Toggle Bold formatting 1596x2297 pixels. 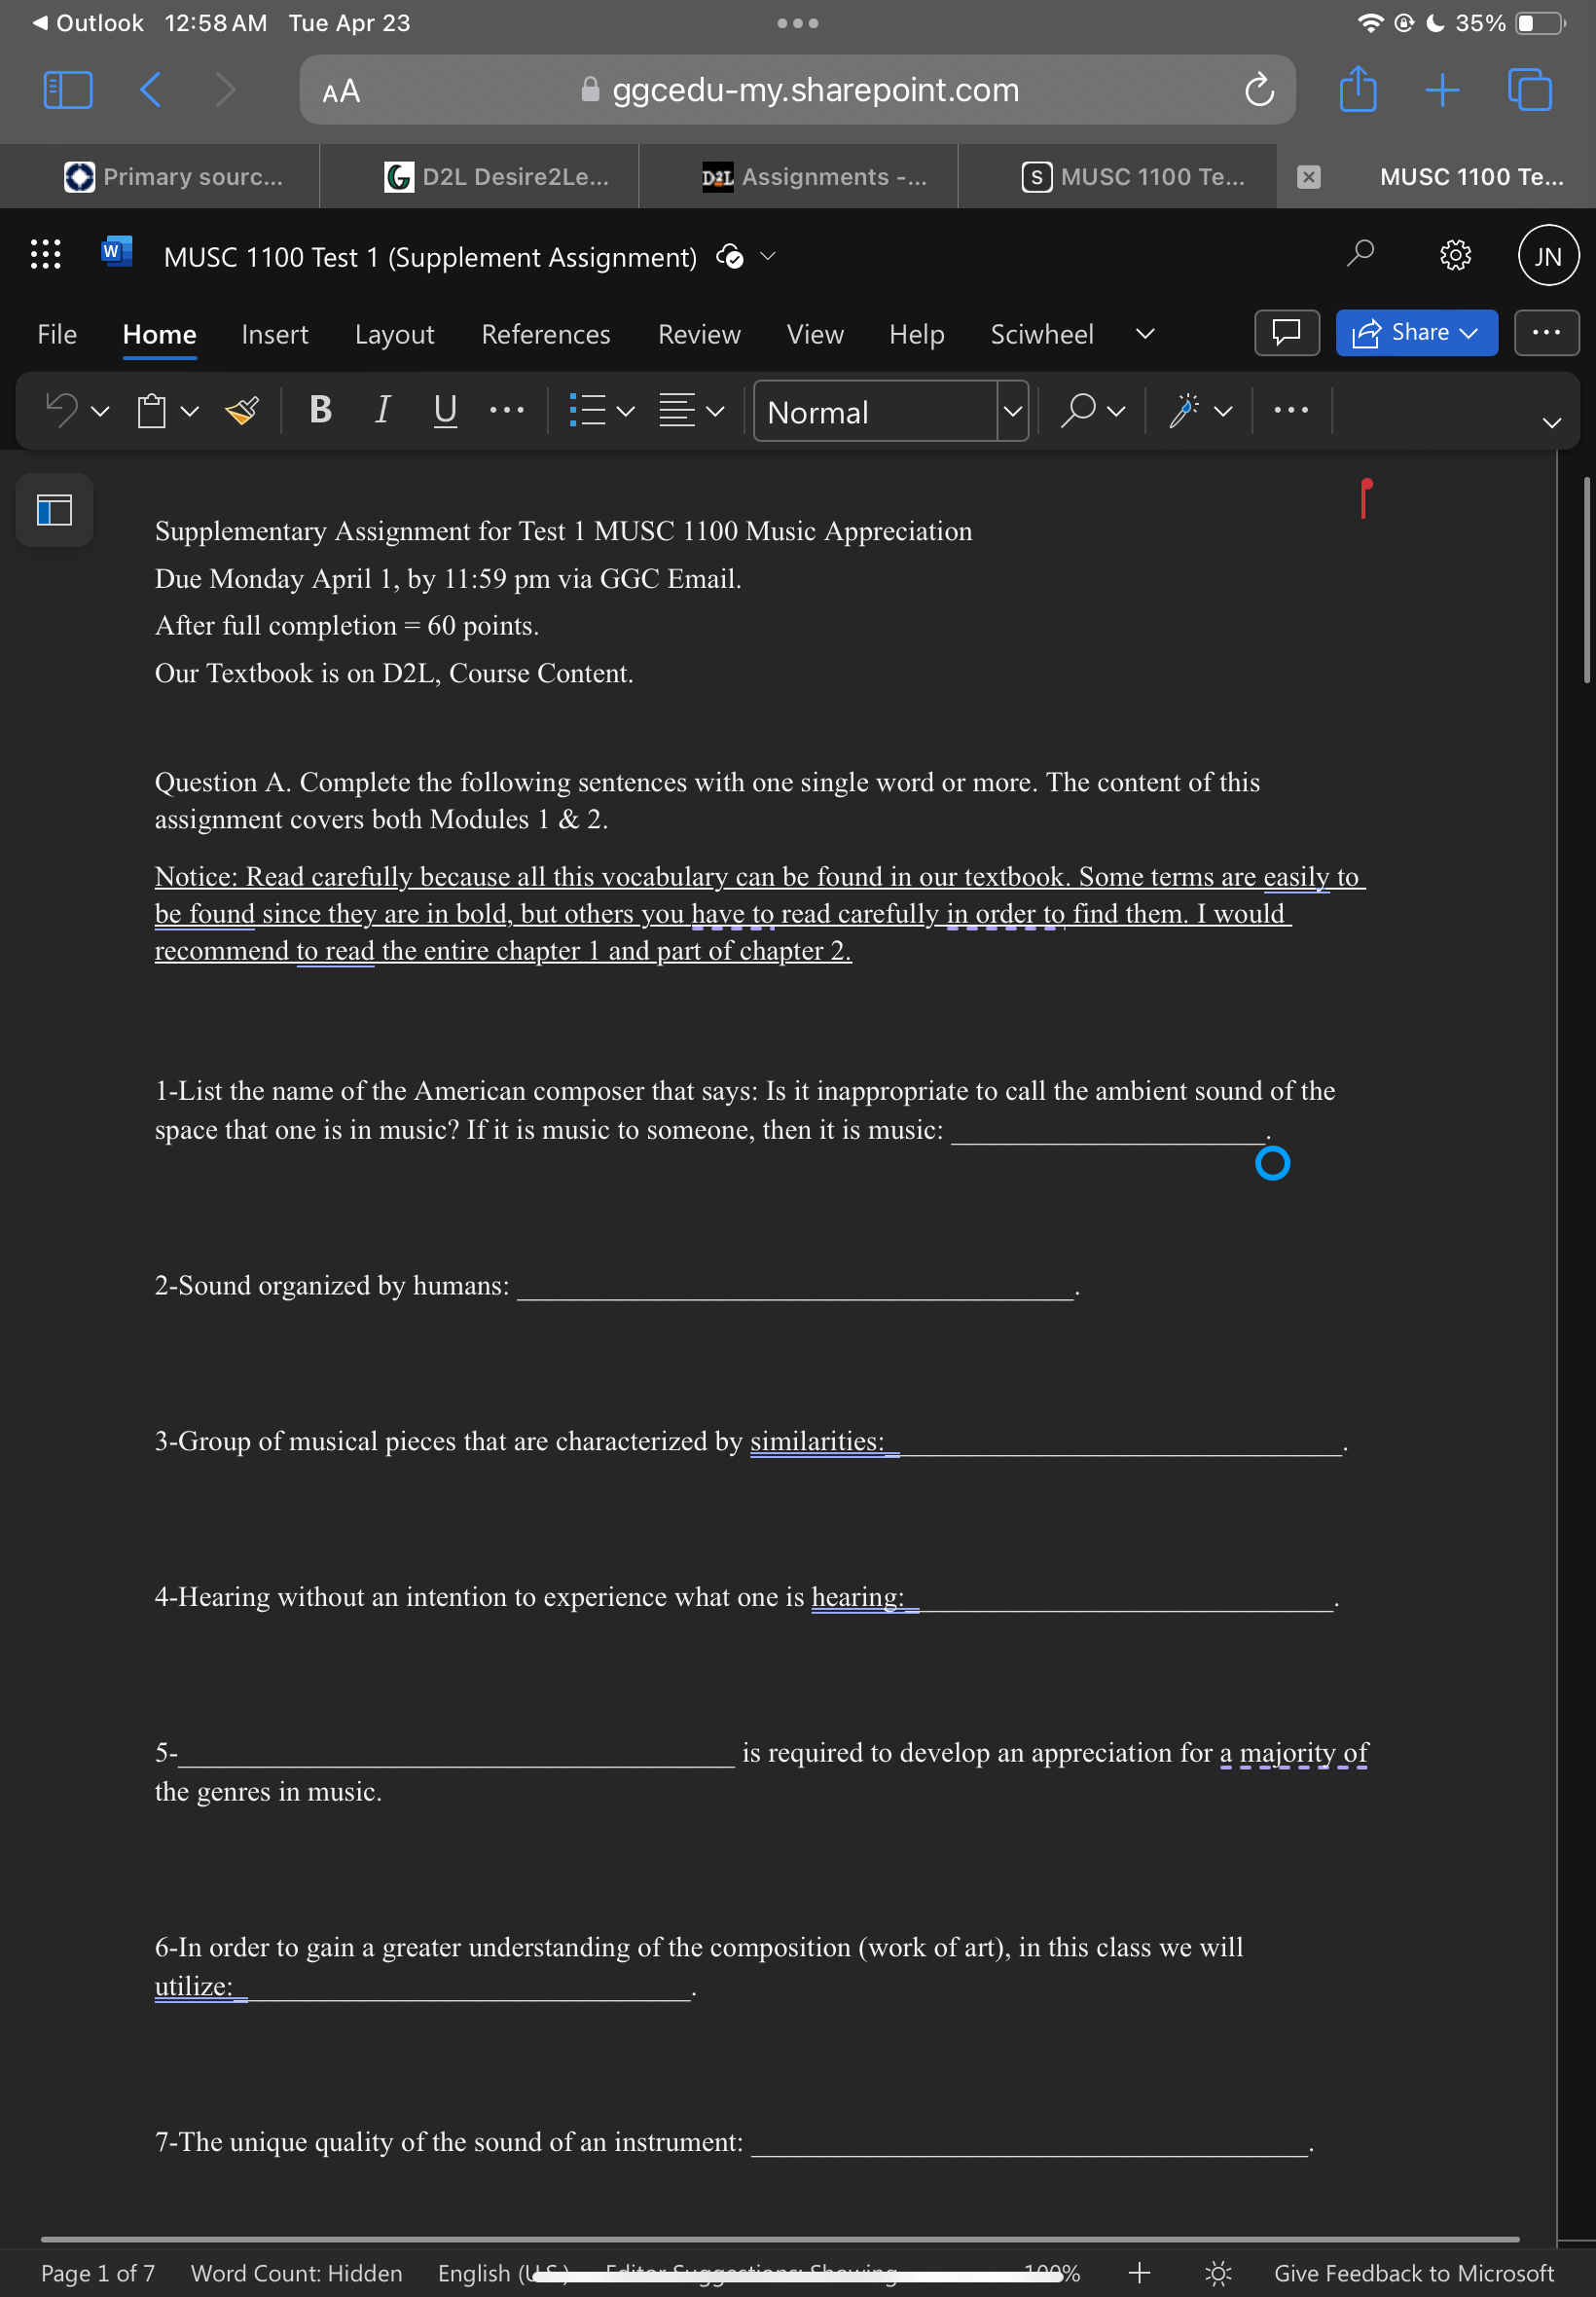pos(320,410)
